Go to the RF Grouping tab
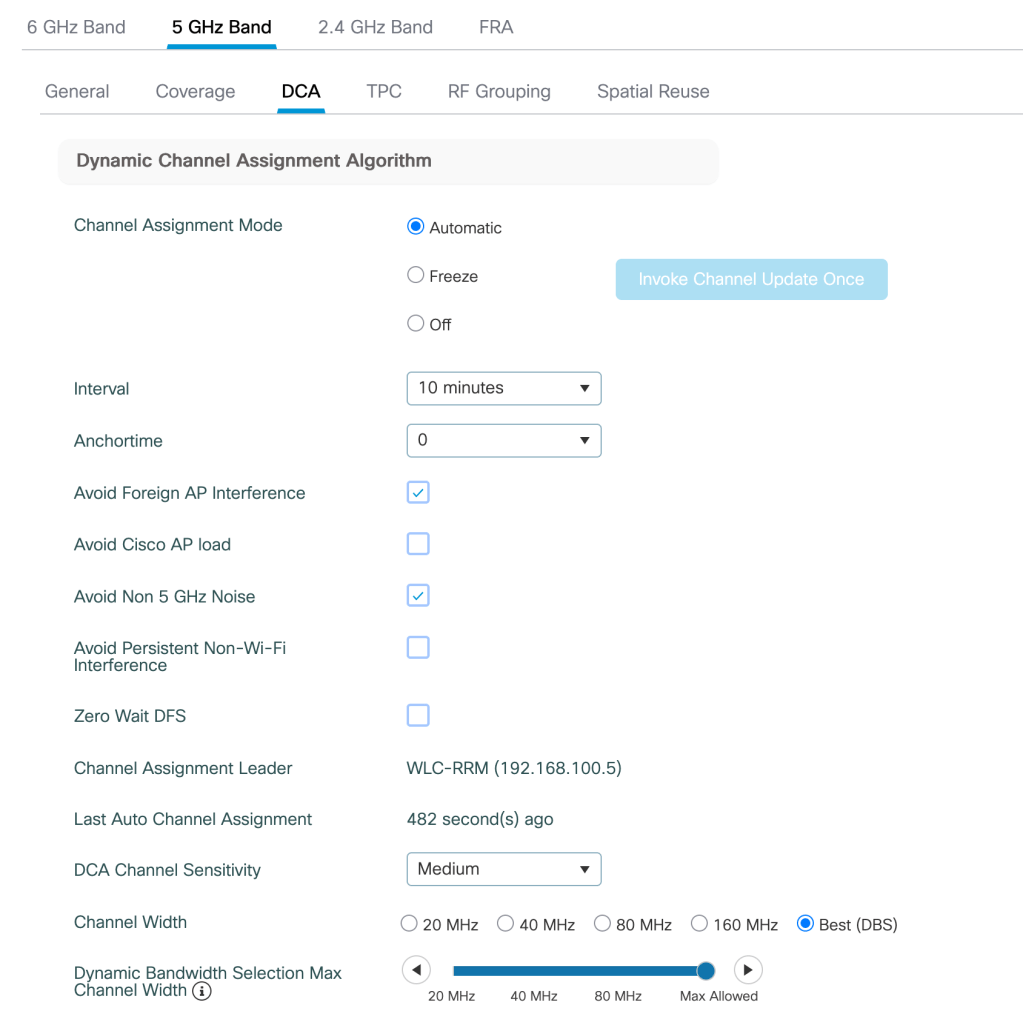 tap(499, 91)
